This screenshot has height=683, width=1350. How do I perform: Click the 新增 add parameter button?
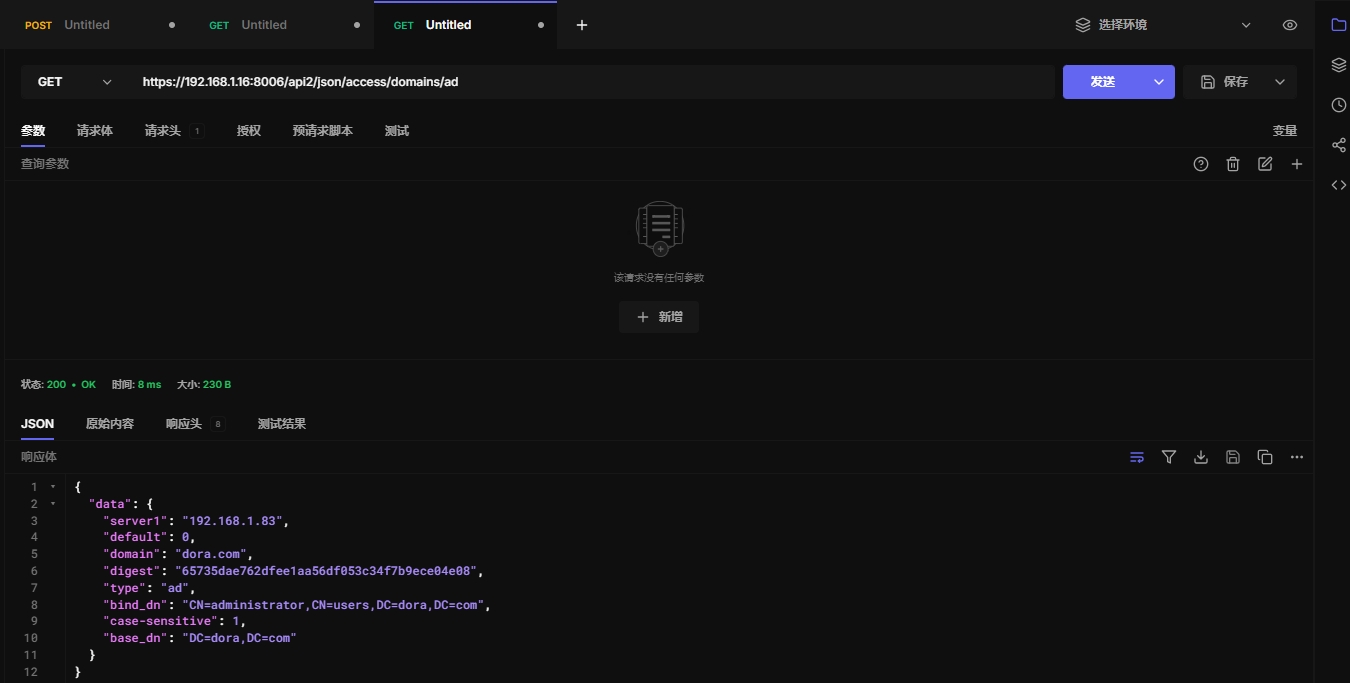point(659,317)
